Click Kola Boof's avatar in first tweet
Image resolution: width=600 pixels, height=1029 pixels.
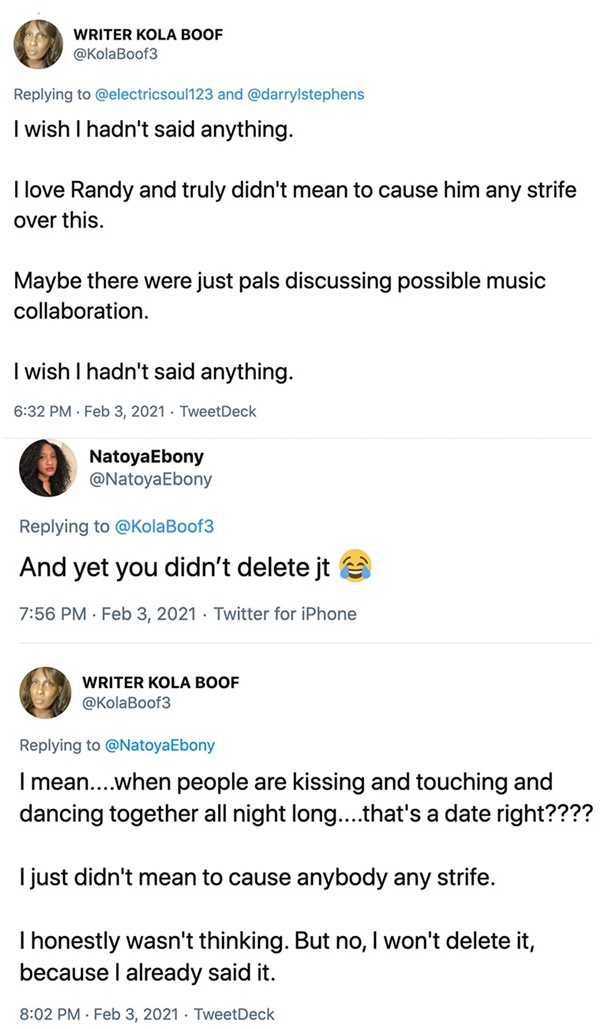41,44
